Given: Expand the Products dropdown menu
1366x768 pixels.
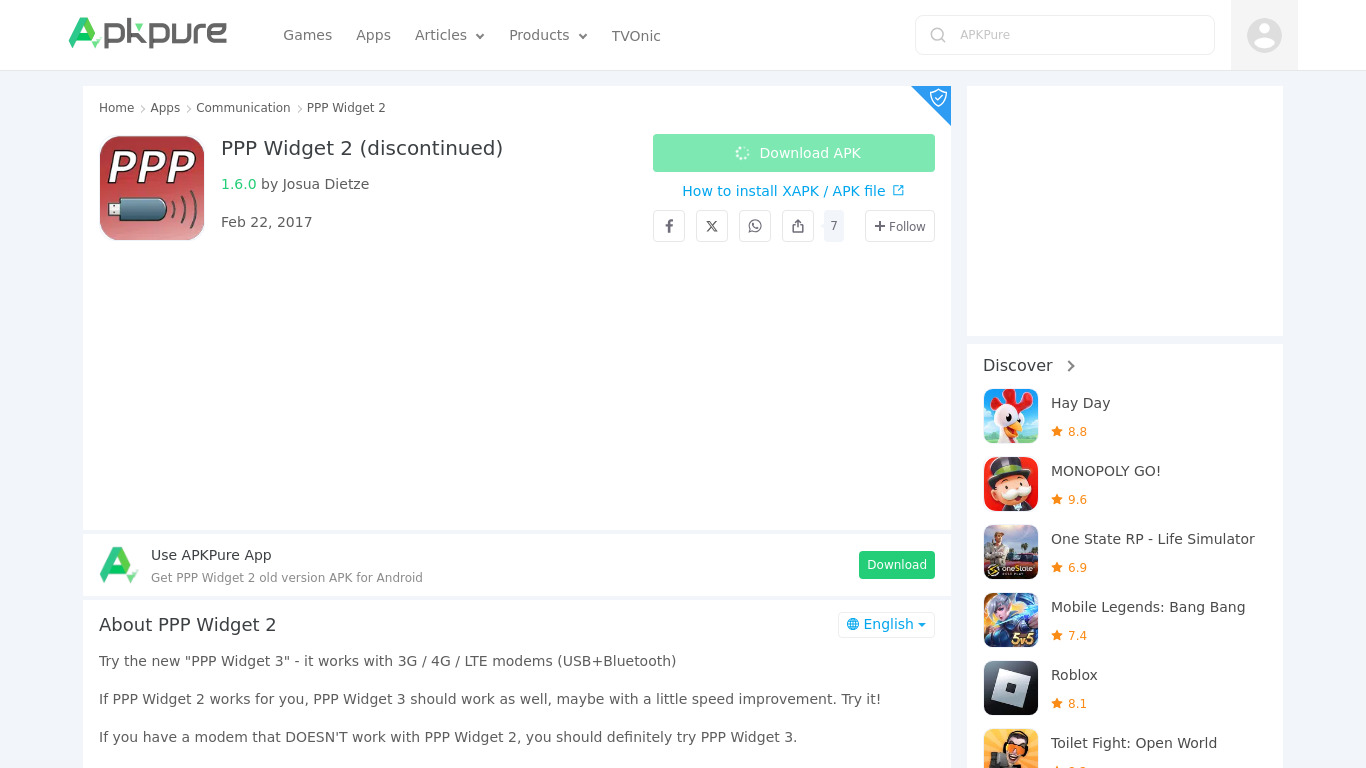Looking at the screenshot, I should click(x=548, y=35).
